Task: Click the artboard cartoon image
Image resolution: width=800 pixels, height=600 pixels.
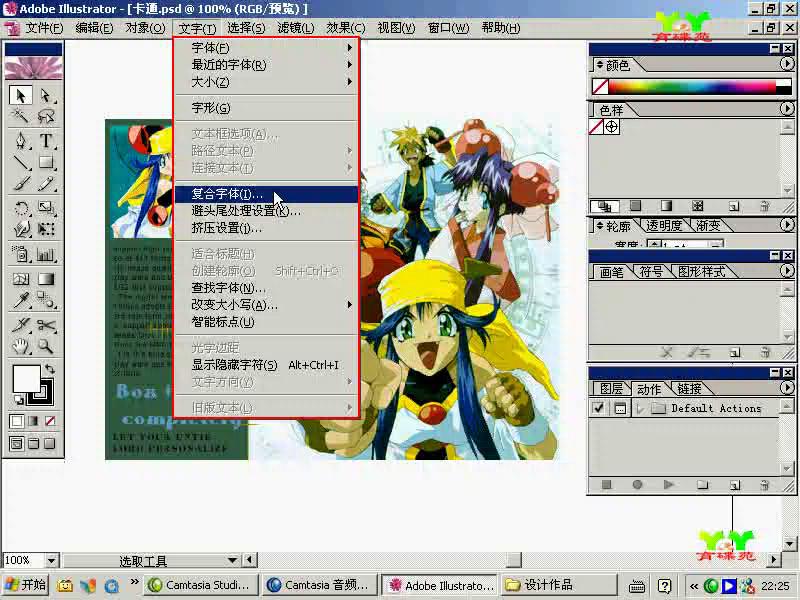Action: point(332,290)
